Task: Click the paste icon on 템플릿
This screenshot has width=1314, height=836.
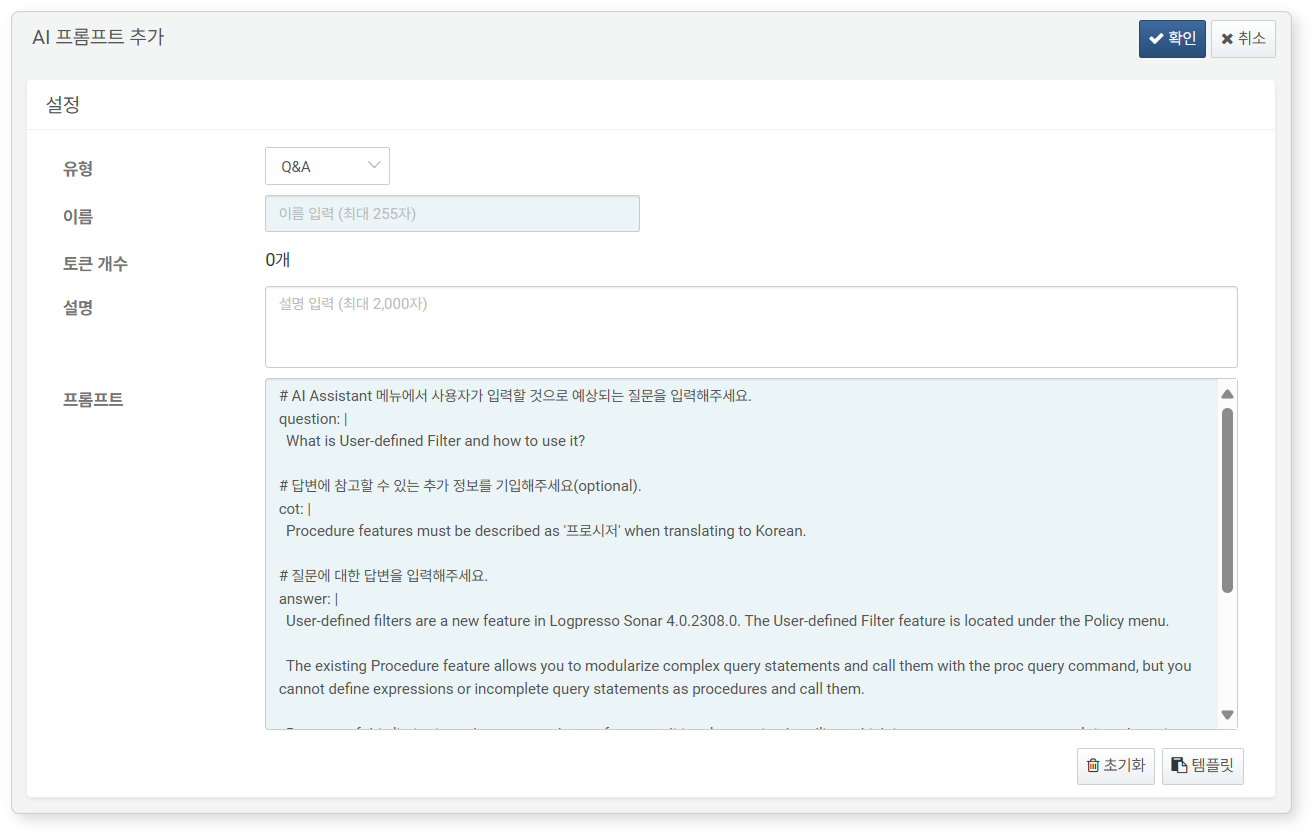Action: (1180, 766)
